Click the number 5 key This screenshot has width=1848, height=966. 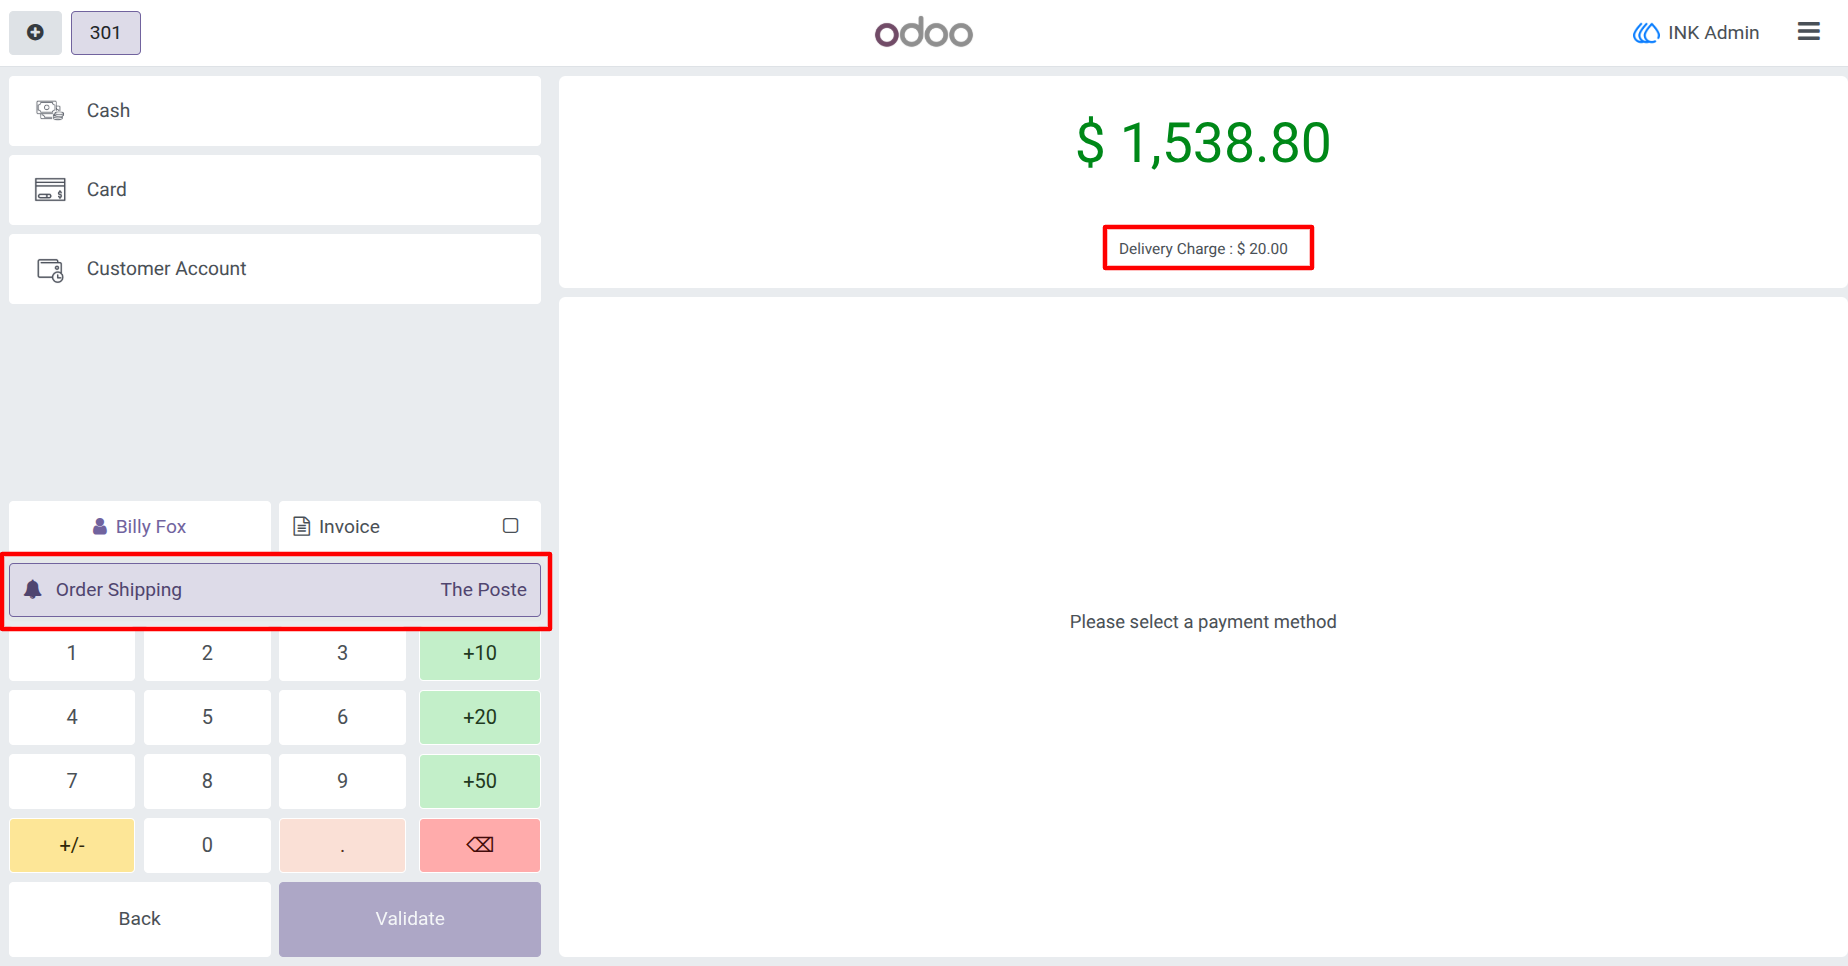coord(207,717)
